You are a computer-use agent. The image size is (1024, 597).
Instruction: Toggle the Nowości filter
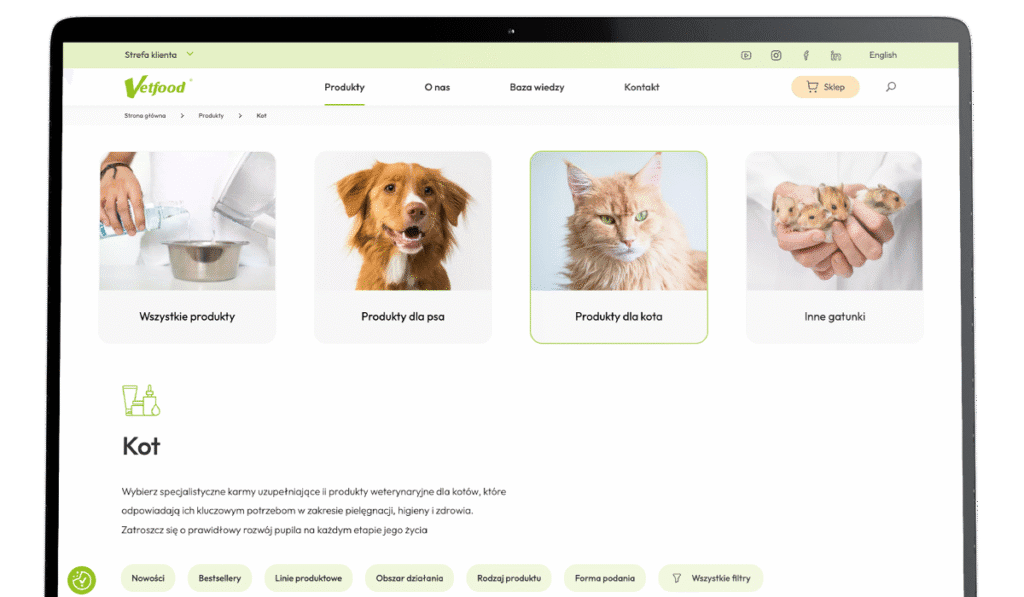click(148, 578)
